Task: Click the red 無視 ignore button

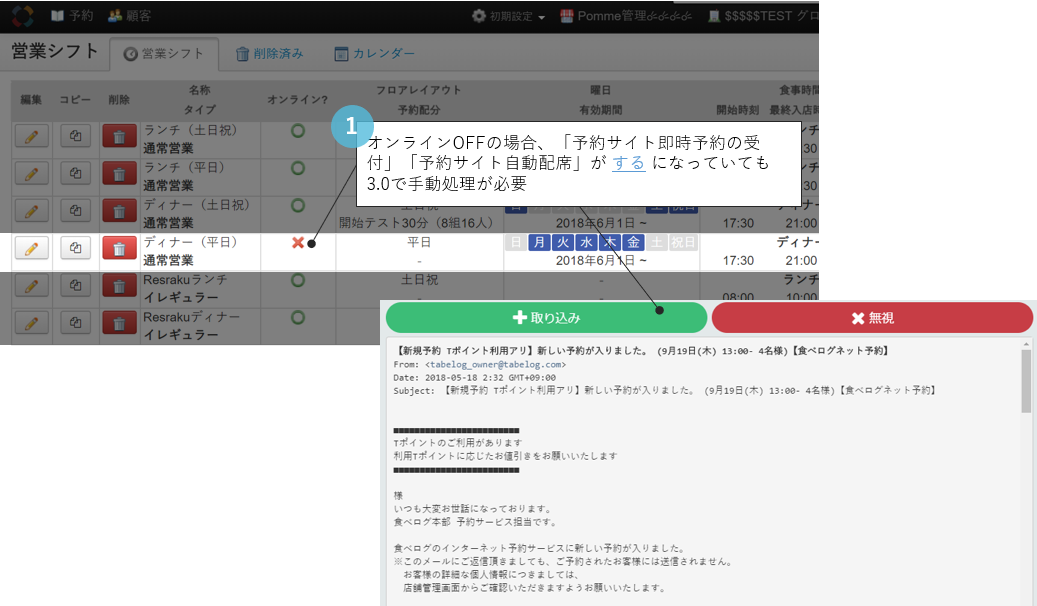Action: tap(872, 318)
